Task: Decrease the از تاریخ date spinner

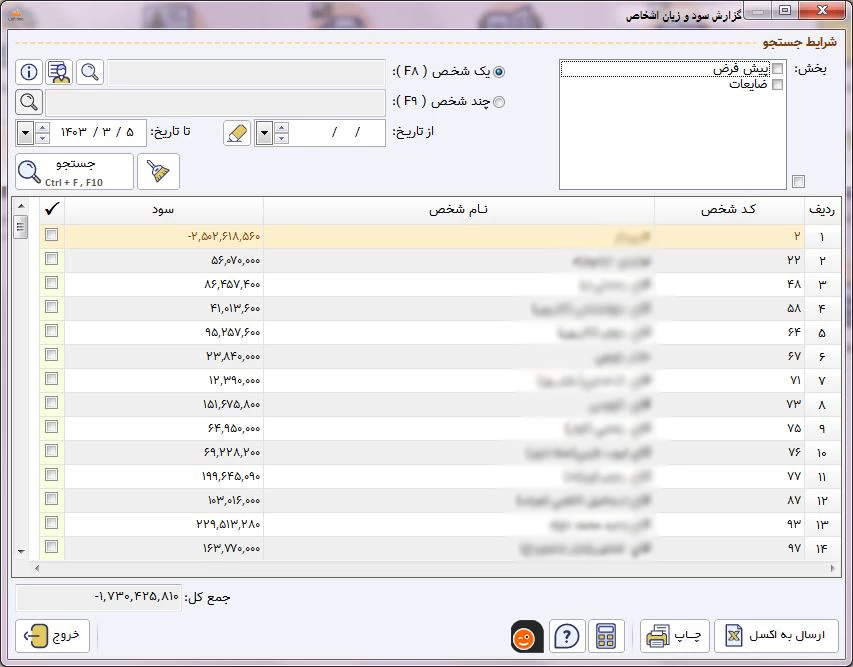Action: click(x=281, y=139)
